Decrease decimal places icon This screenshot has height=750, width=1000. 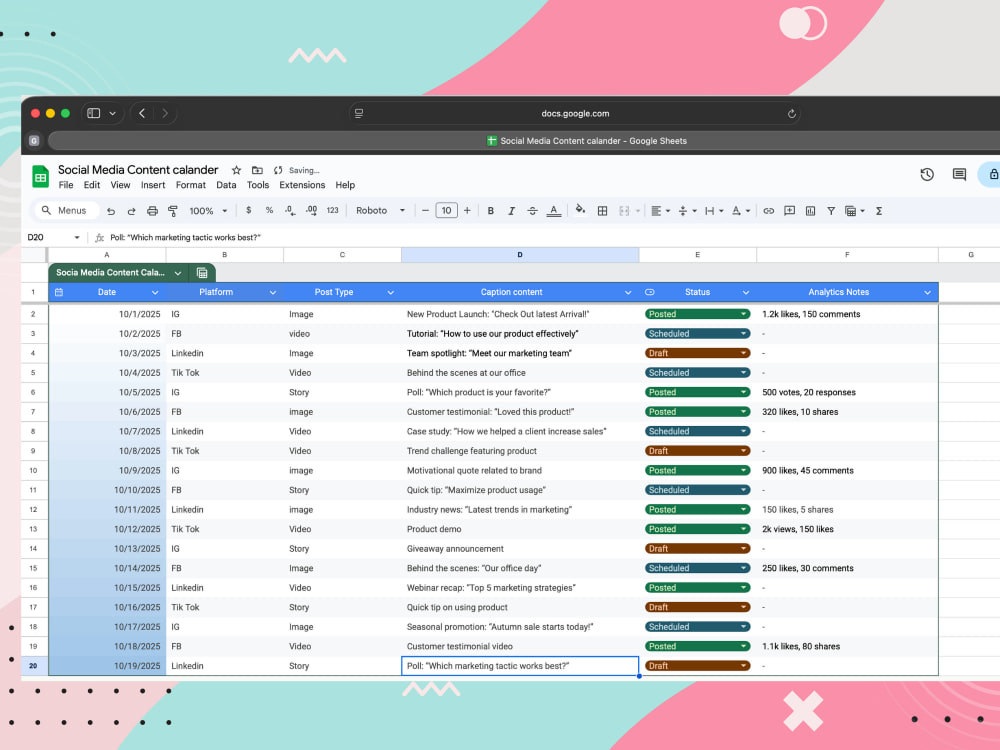[x=290, y=210]
